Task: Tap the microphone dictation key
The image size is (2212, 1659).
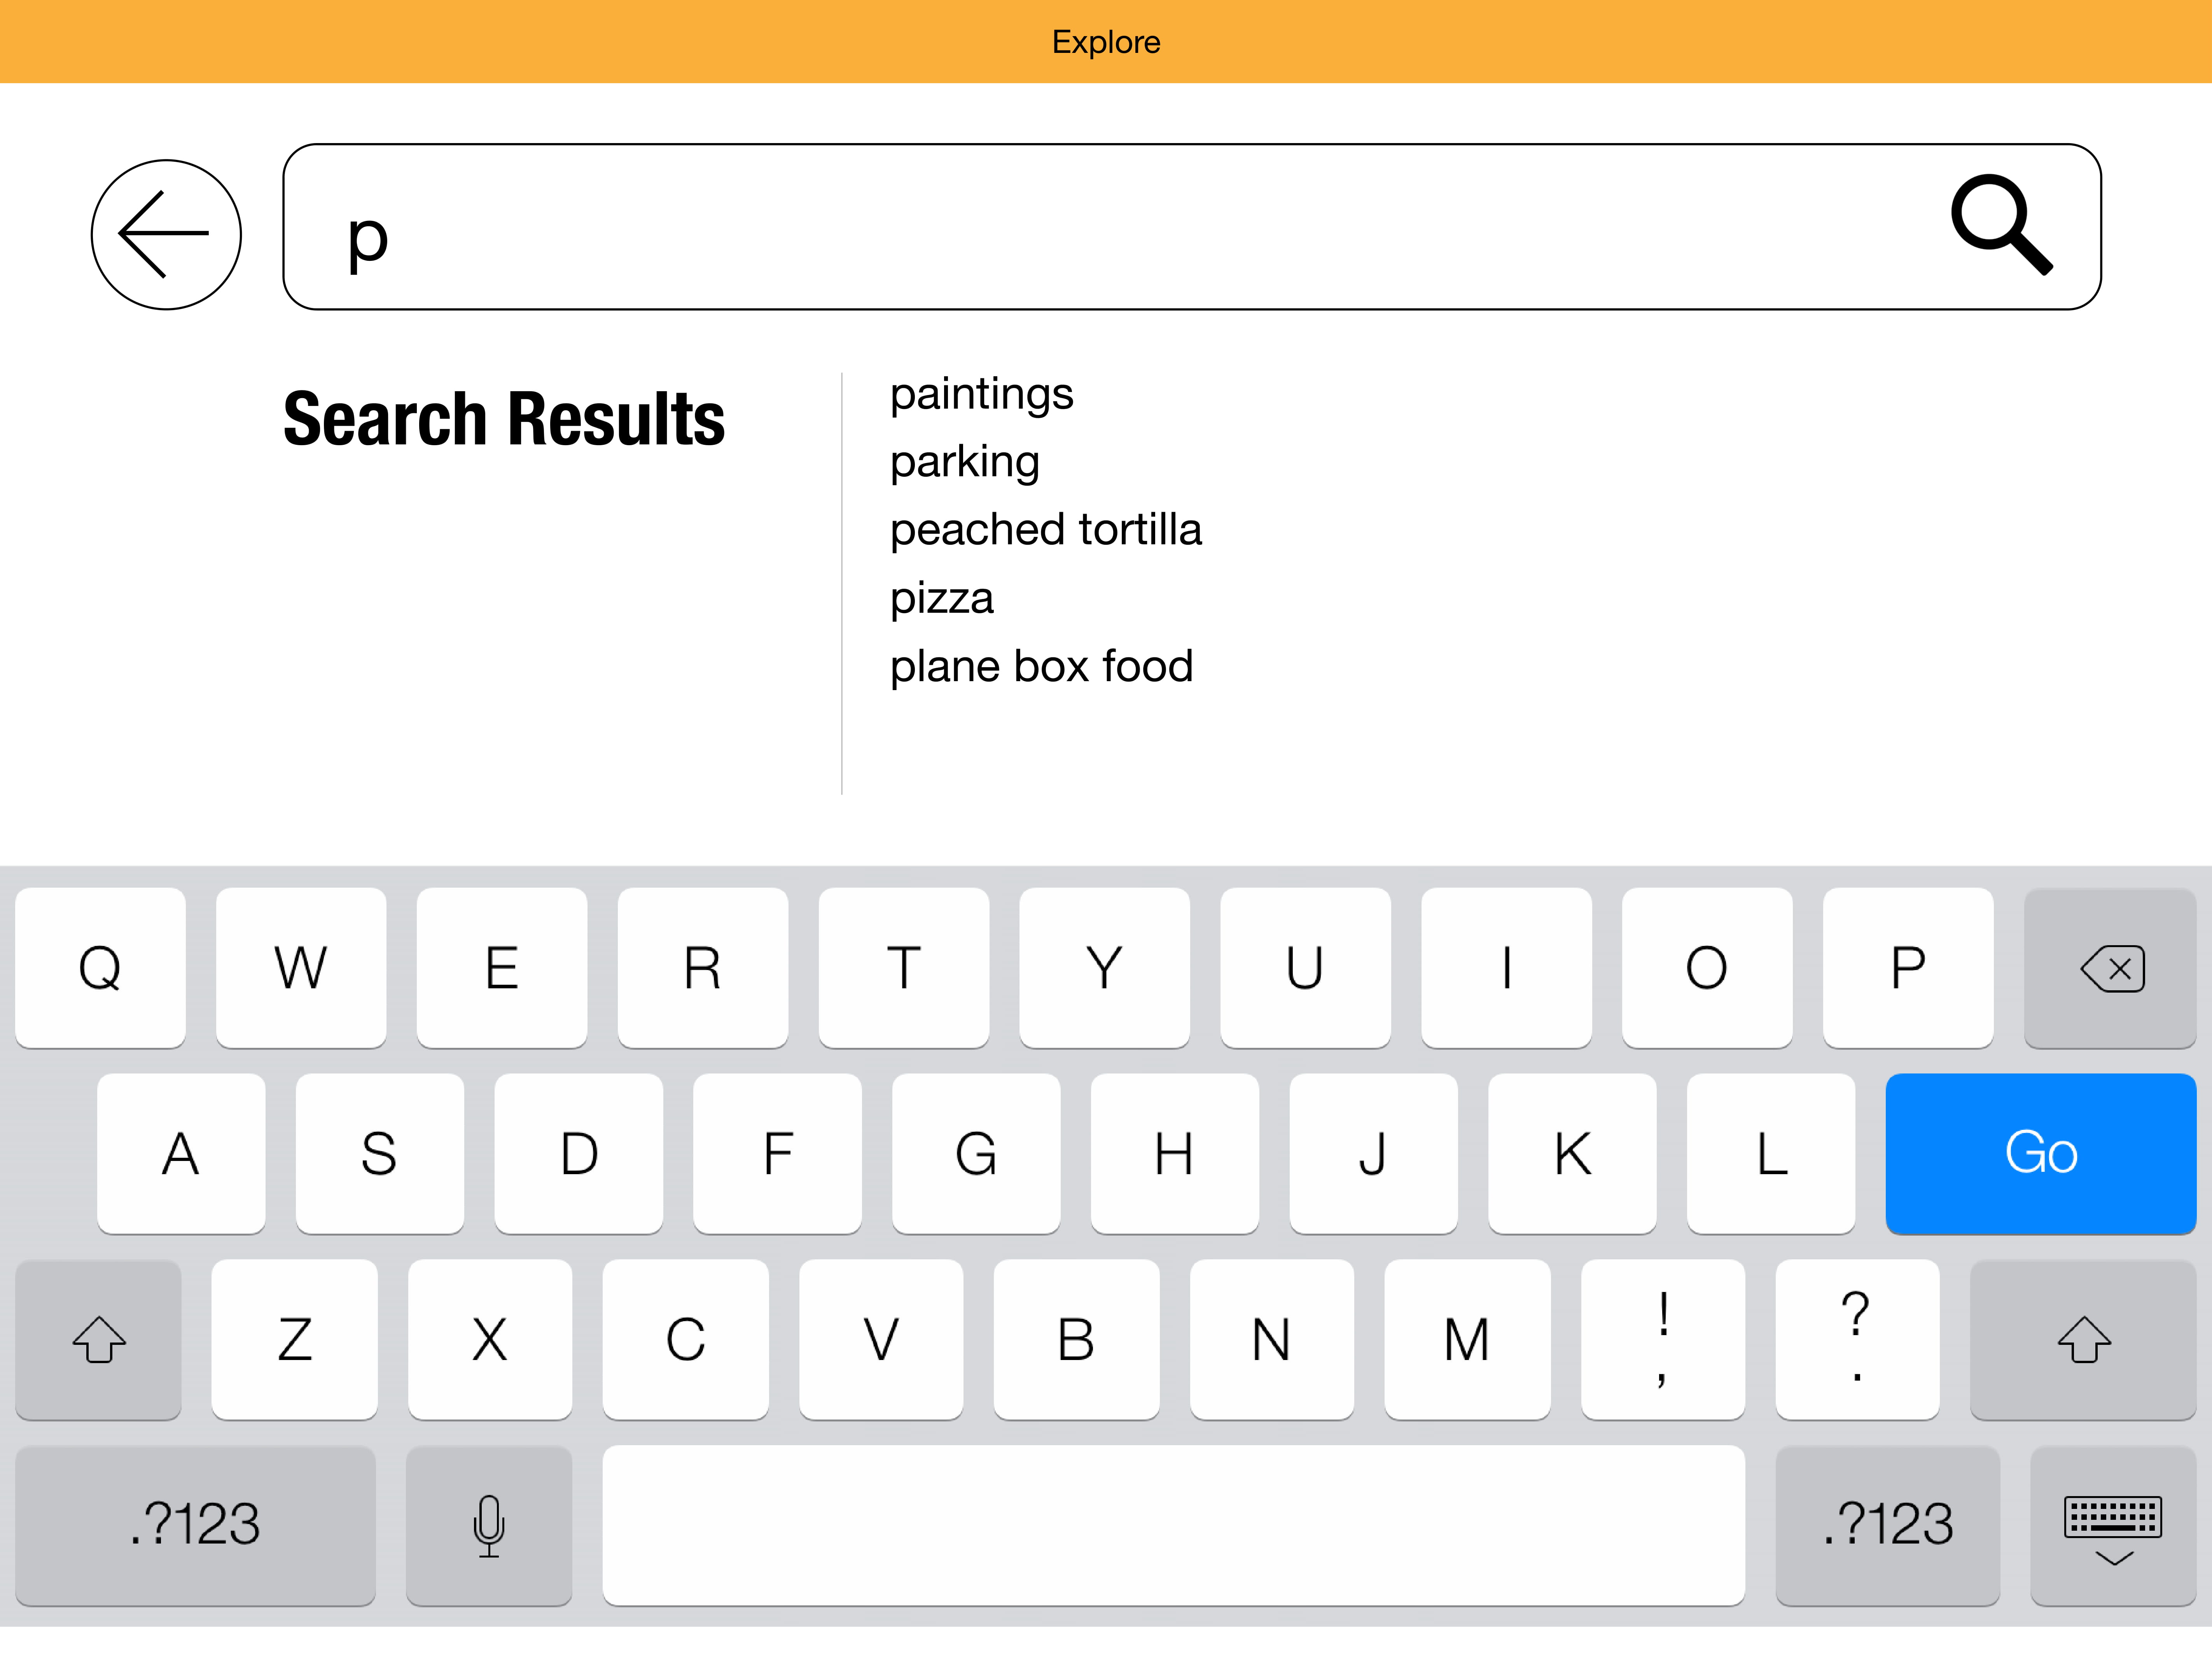Action: click(x=489, y=1525)
